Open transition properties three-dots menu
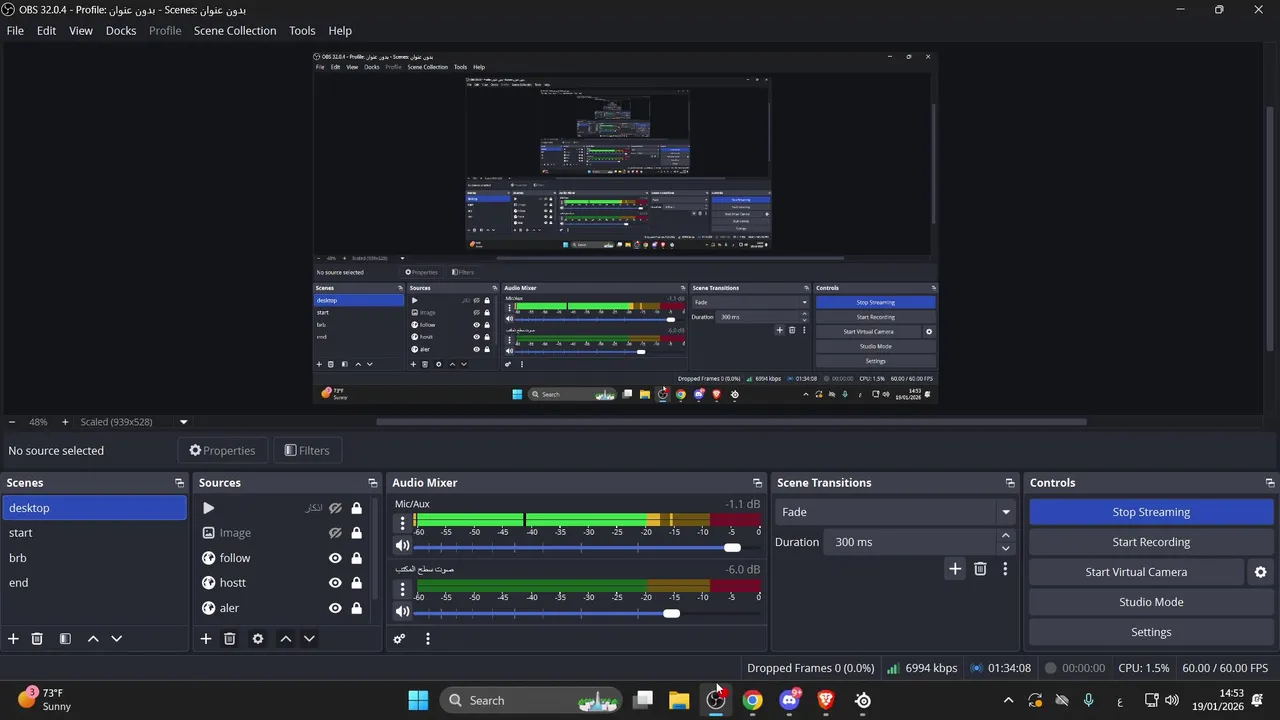Screen dimensions: 1280x720 1005,569
